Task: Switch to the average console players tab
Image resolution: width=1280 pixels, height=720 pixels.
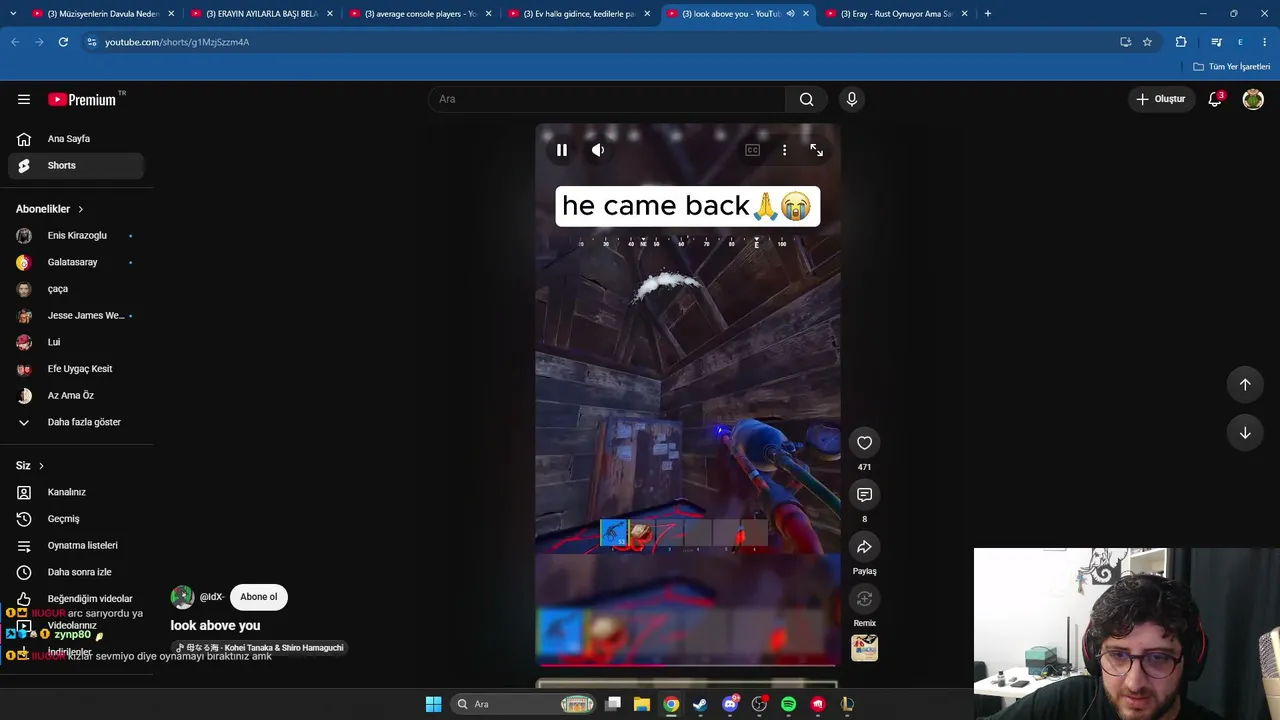Action: [x=420, y=14]
